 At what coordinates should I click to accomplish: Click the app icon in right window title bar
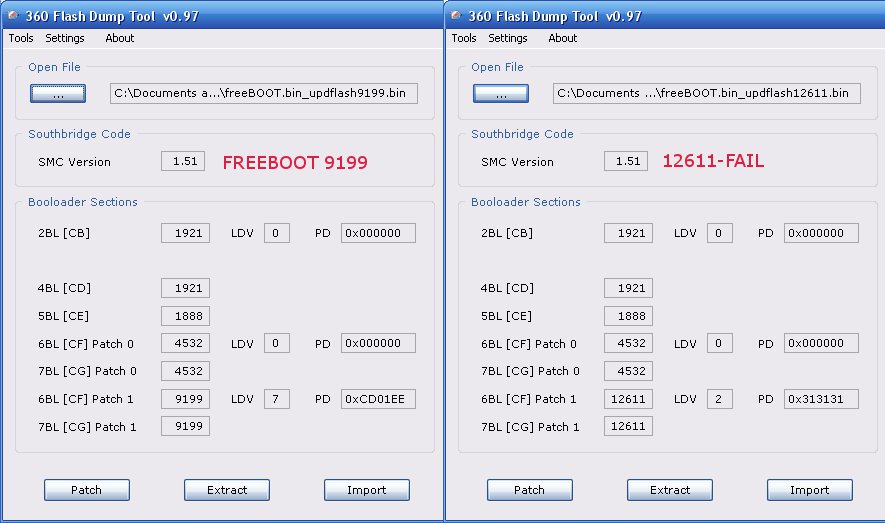point(455,15)
